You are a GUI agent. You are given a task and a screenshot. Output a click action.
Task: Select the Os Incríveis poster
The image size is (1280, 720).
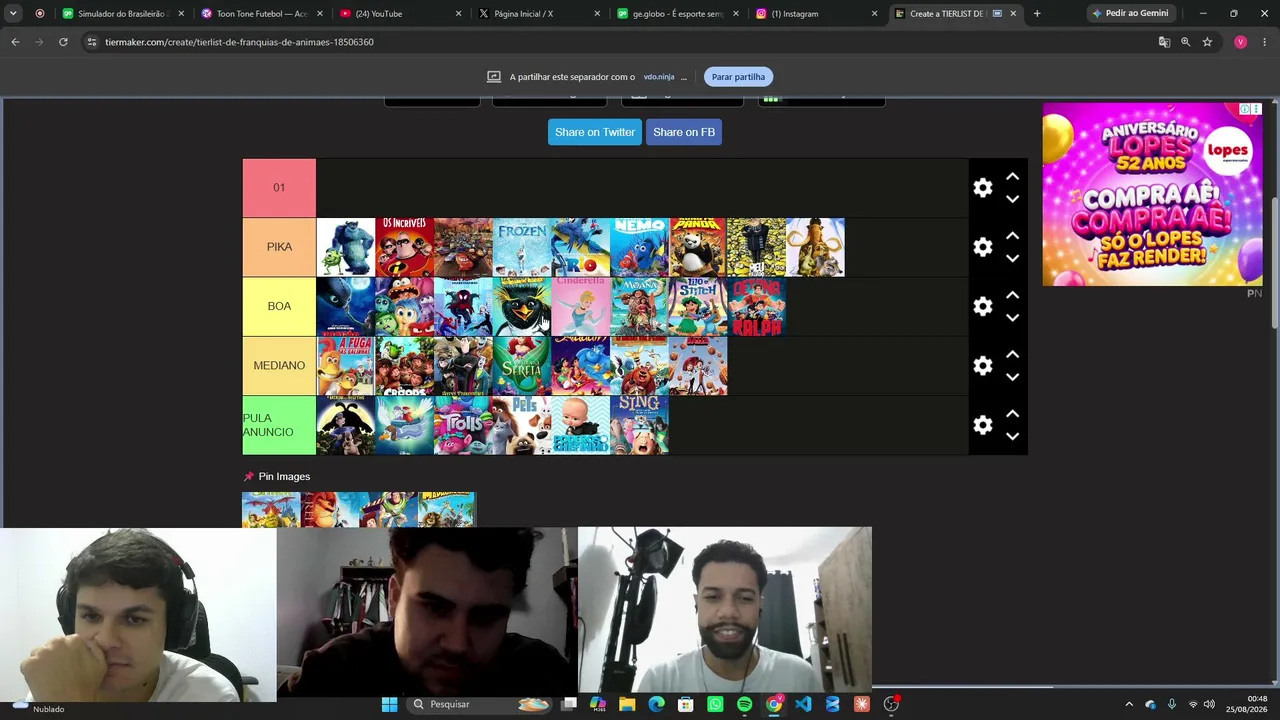click(x=404, y=247)
